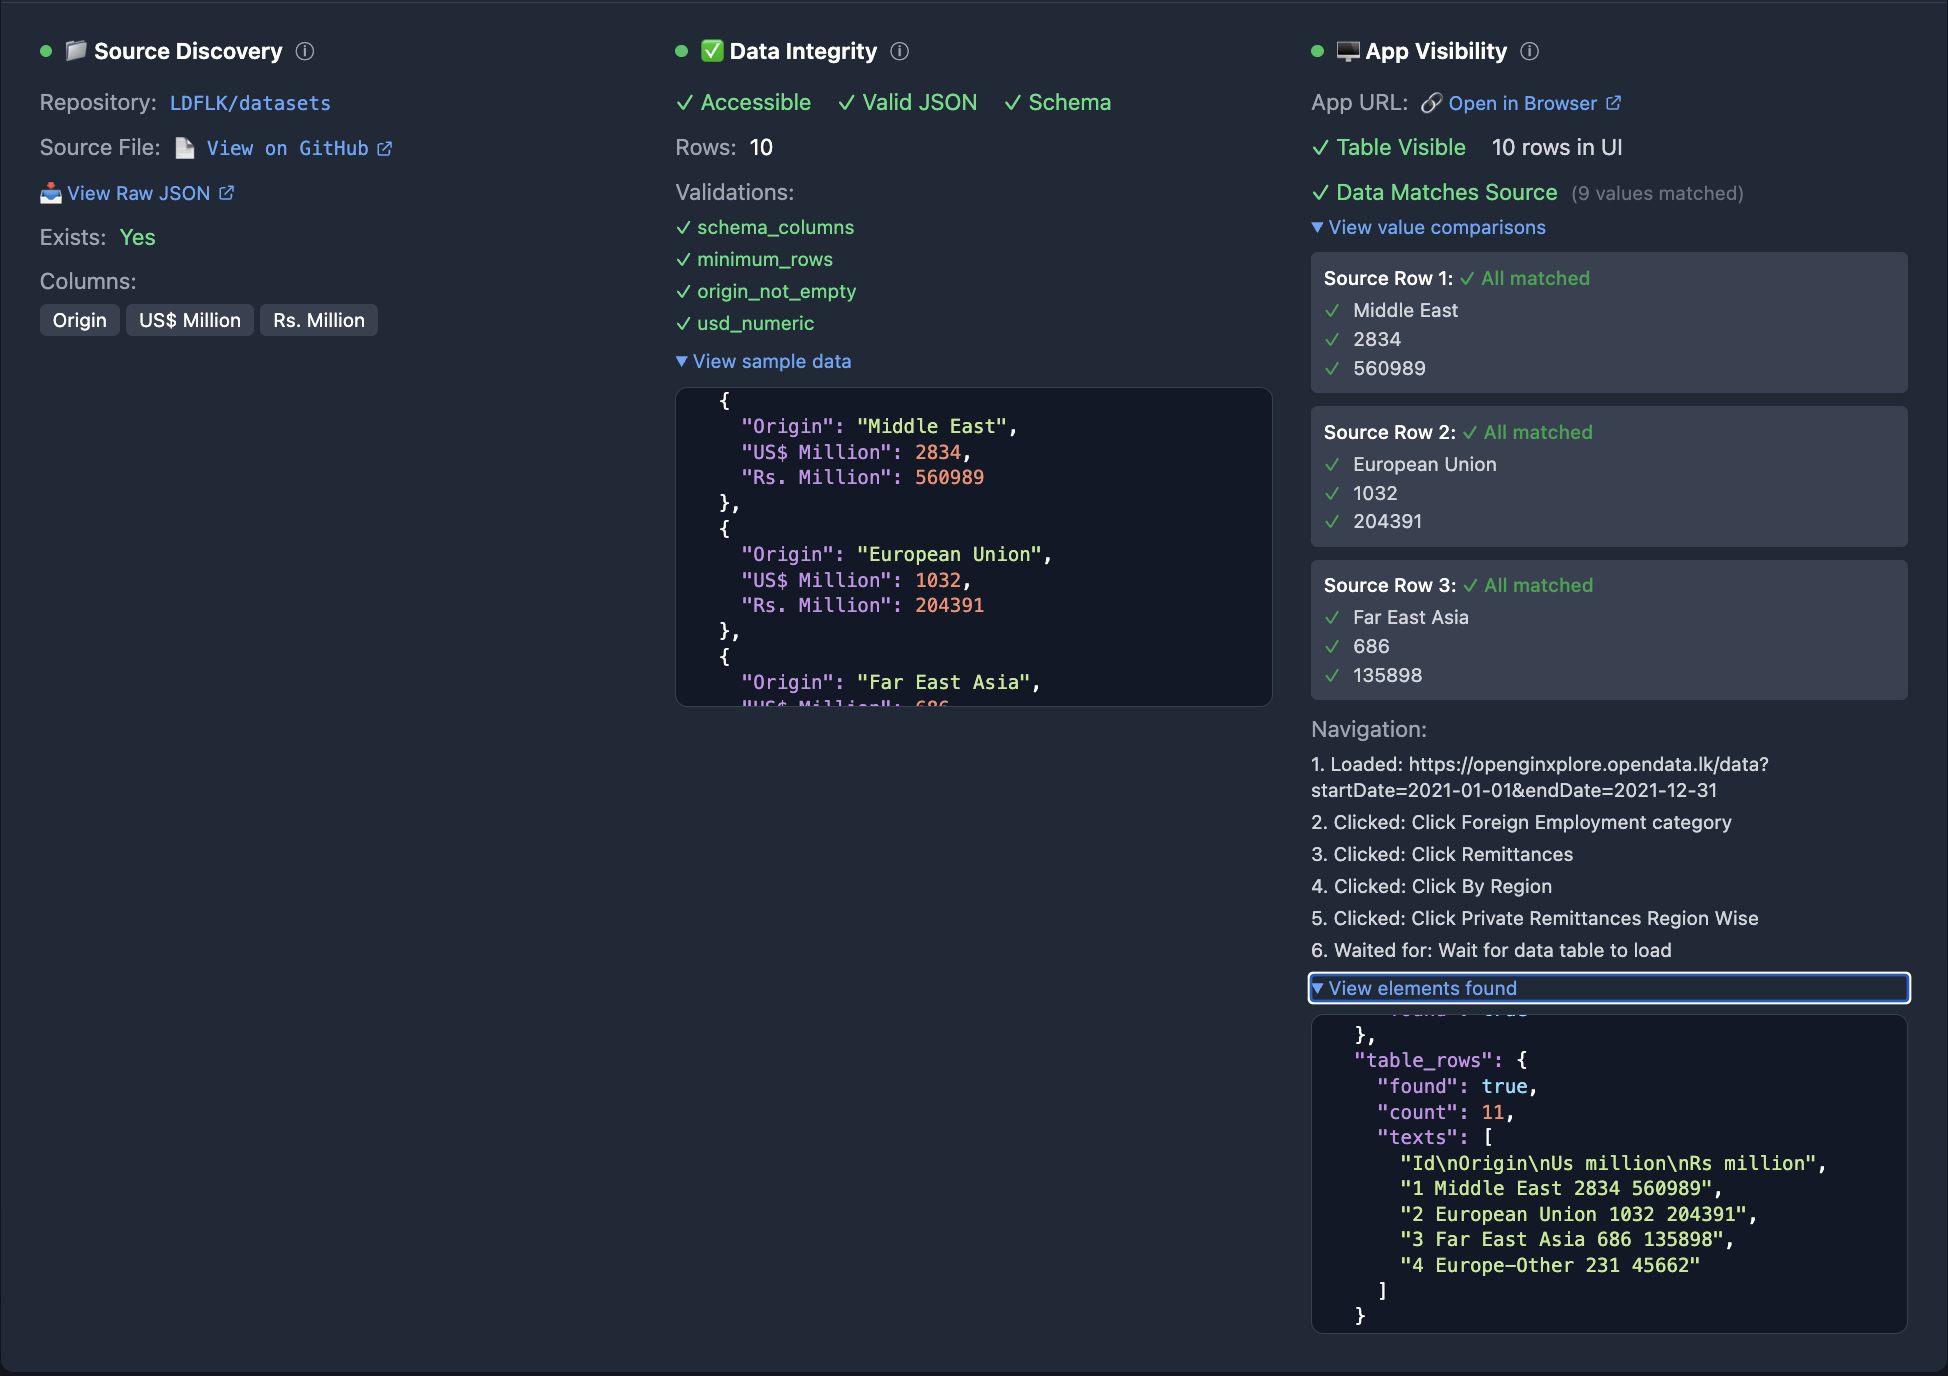
Task: Click the Accessible checkmark indicator
Action: coord(685,102)
